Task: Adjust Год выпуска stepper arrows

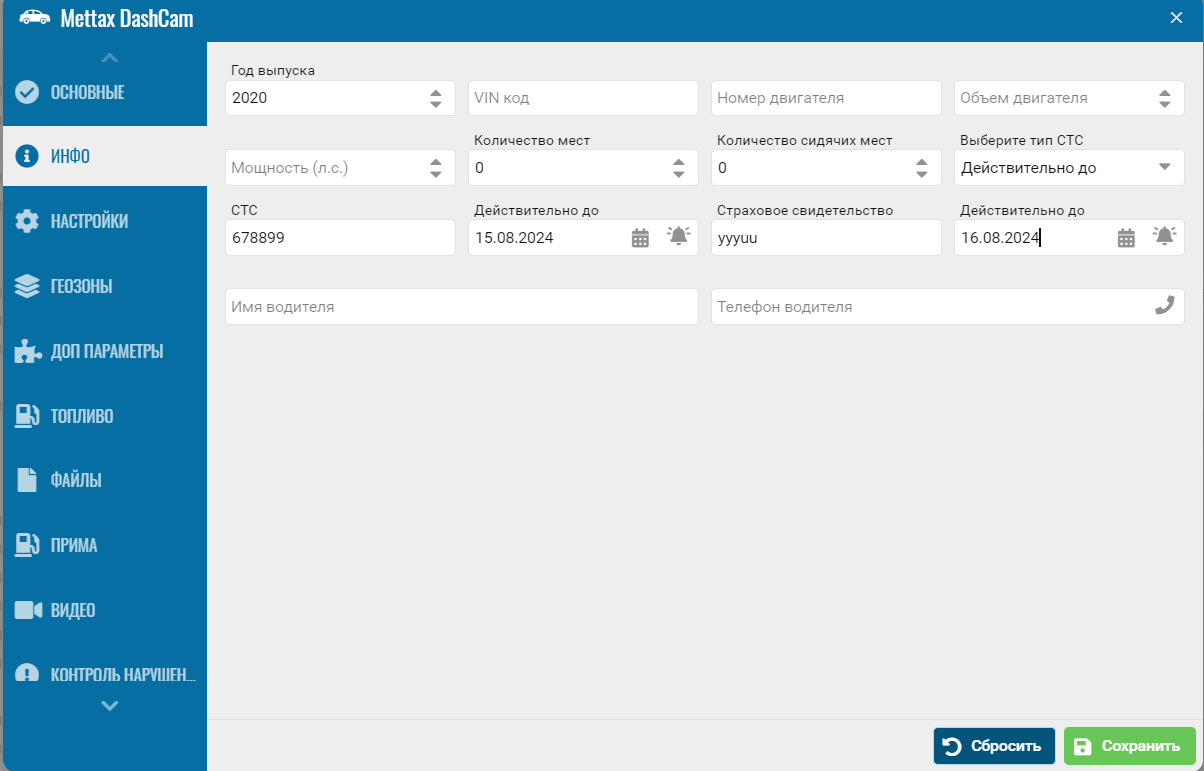Action: pos(435,98)
